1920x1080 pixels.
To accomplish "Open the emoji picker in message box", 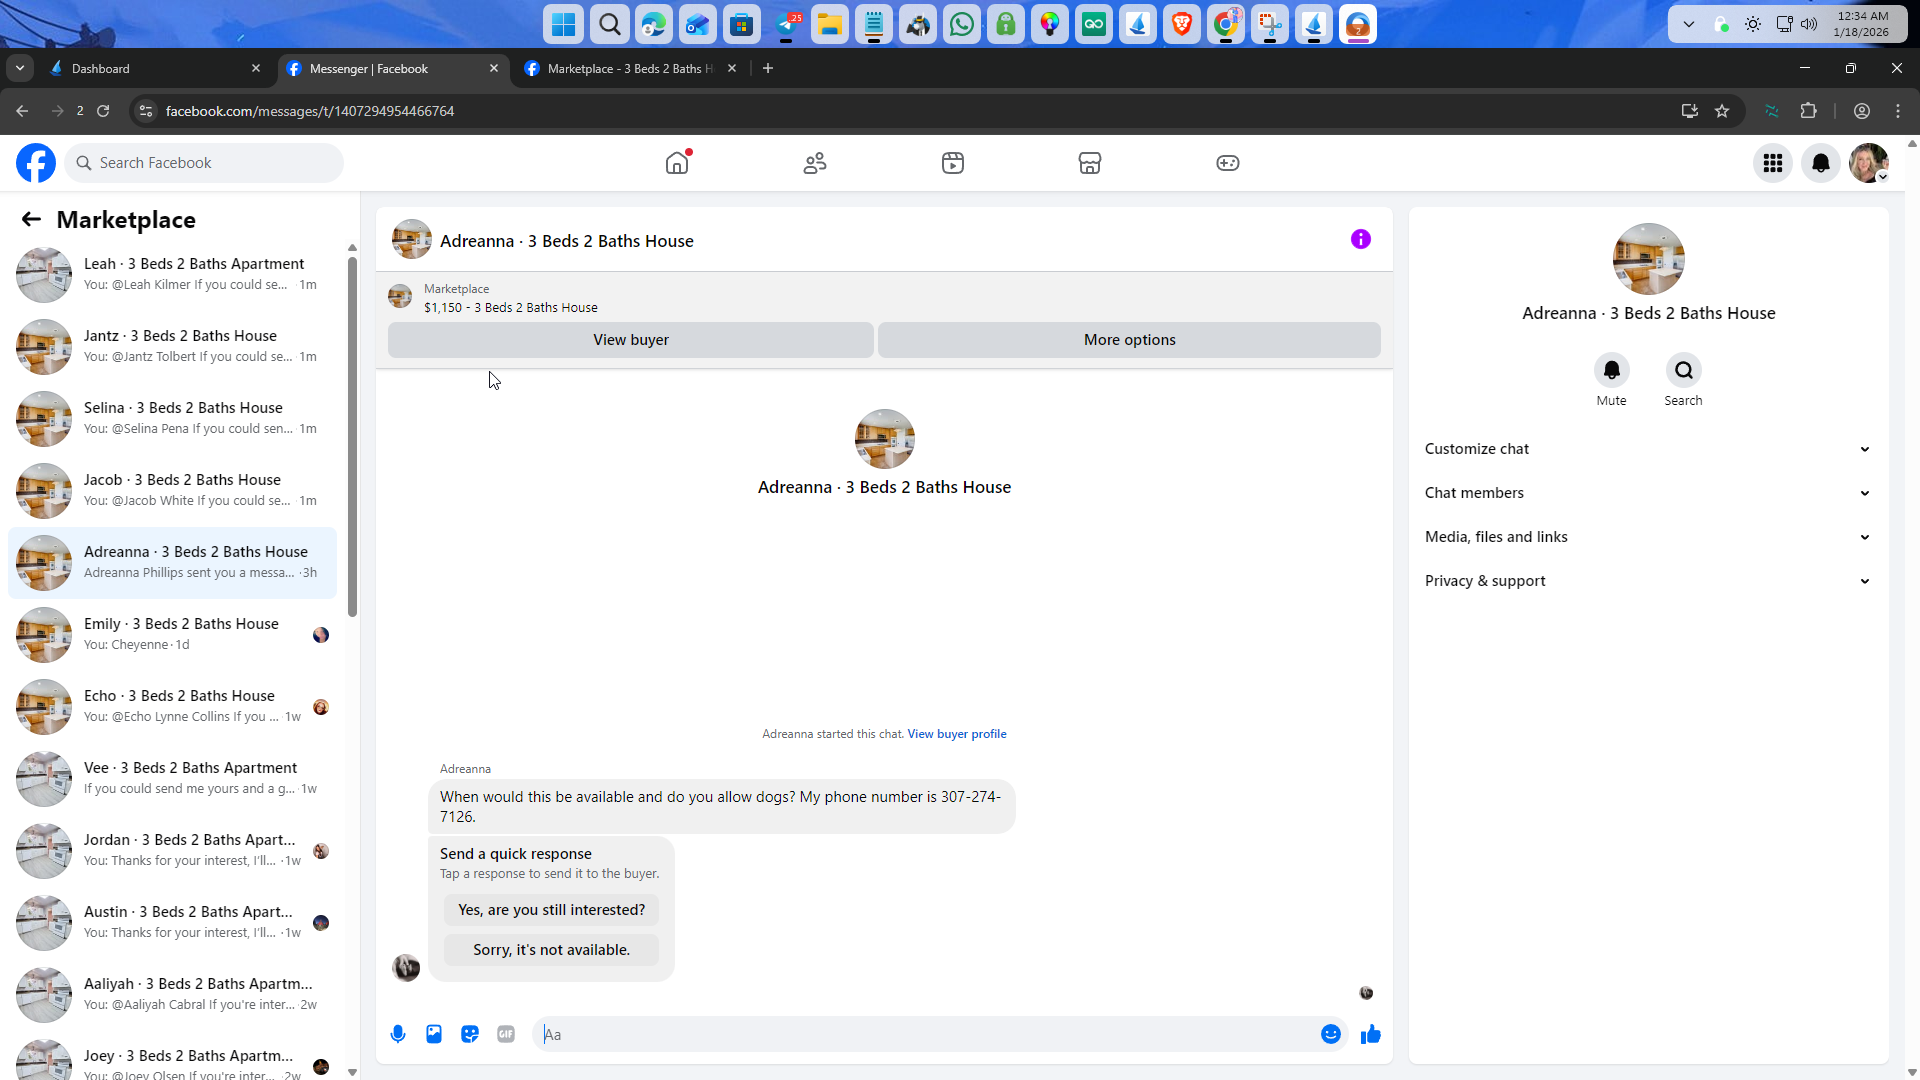I will [x=1330, y=1034].
